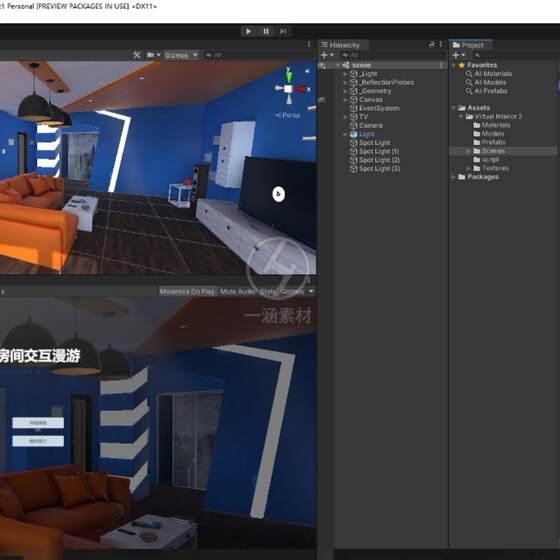The height and width of the screenshot is (560, 560).
Task: Click the lower white button in Game view
Action: [38, 441]
